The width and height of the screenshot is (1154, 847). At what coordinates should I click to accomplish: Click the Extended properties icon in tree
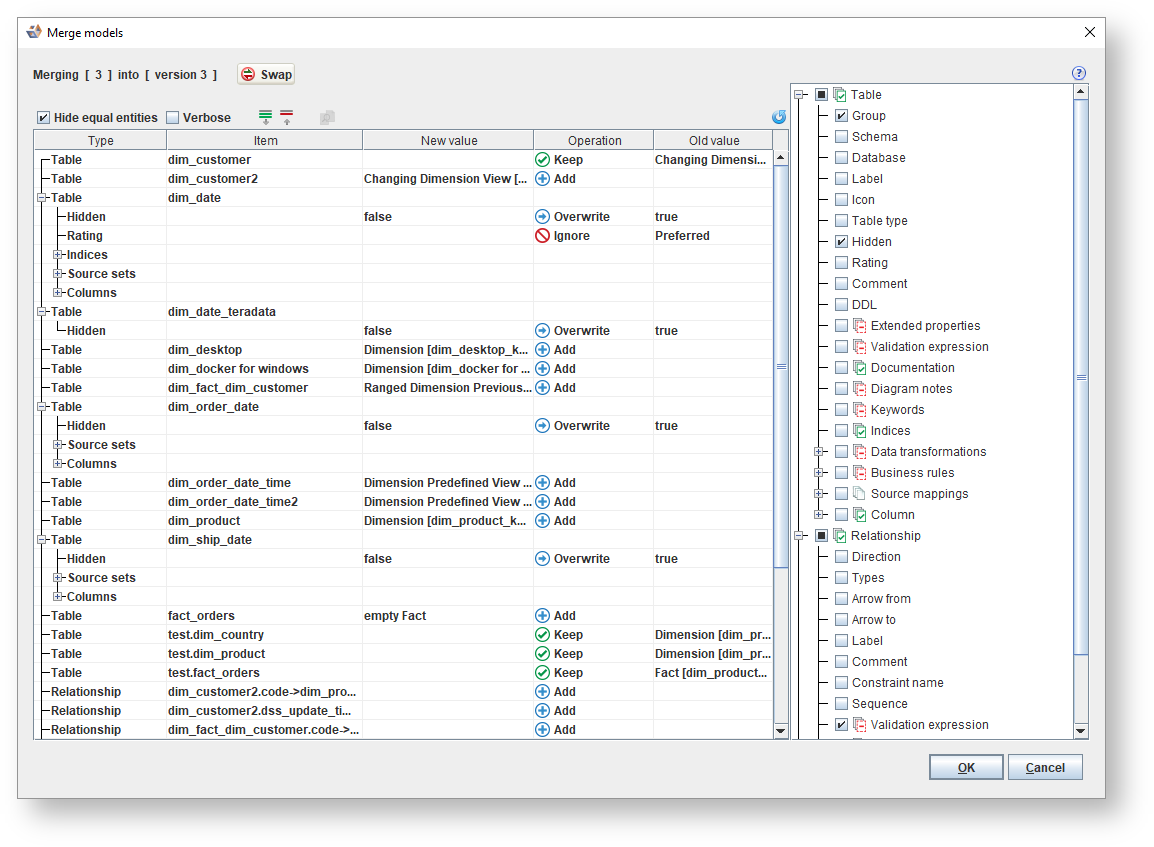pos(859,325)
